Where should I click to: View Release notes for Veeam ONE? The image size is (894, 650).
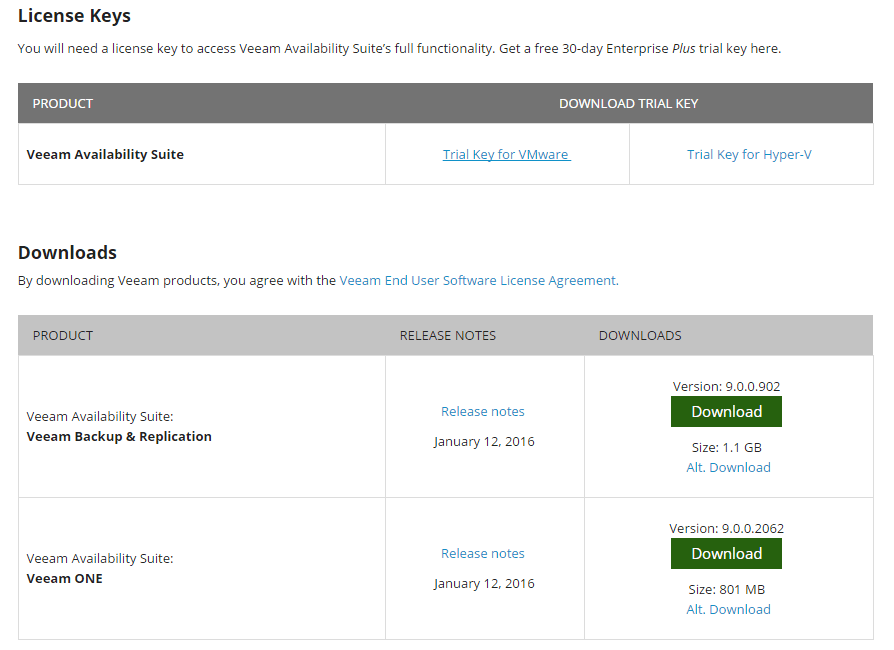click(x=482, y=554)
